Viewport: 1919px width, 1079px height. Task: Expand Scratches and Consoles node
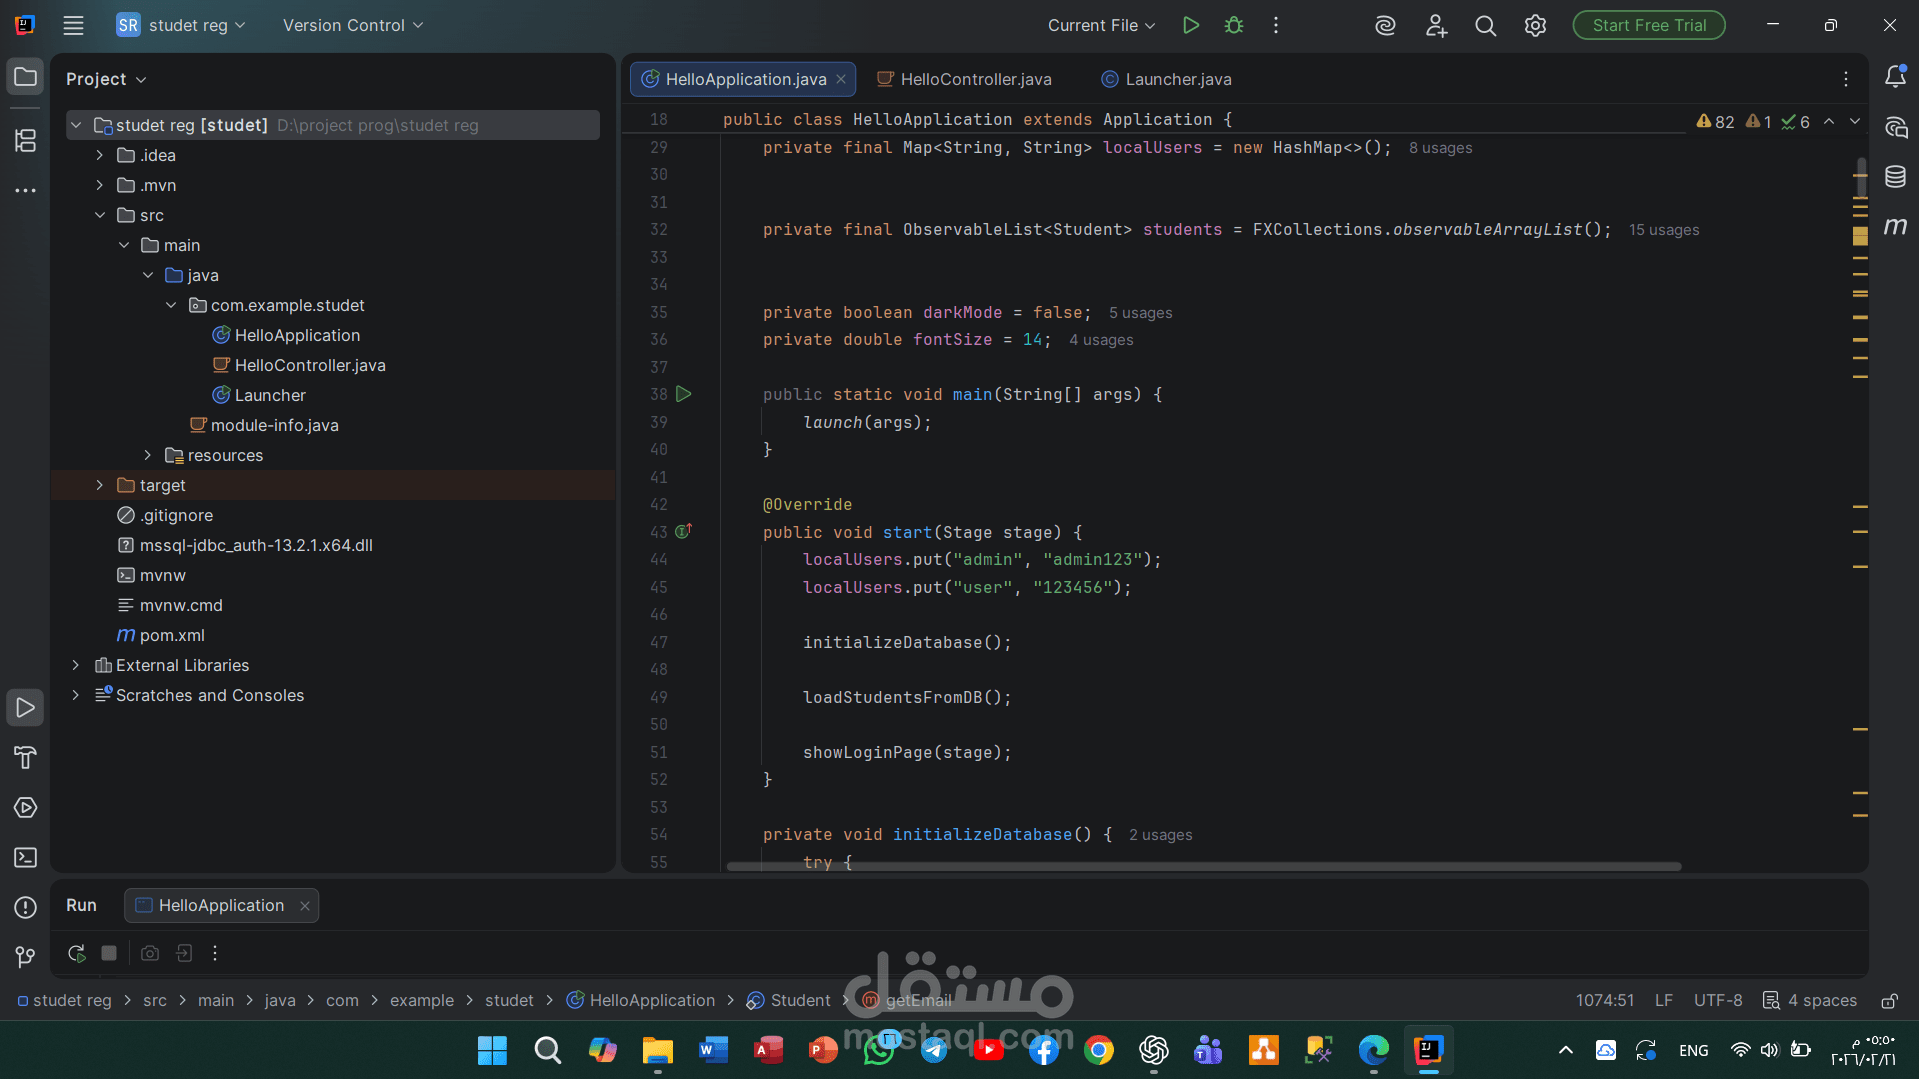coord(75,695)
